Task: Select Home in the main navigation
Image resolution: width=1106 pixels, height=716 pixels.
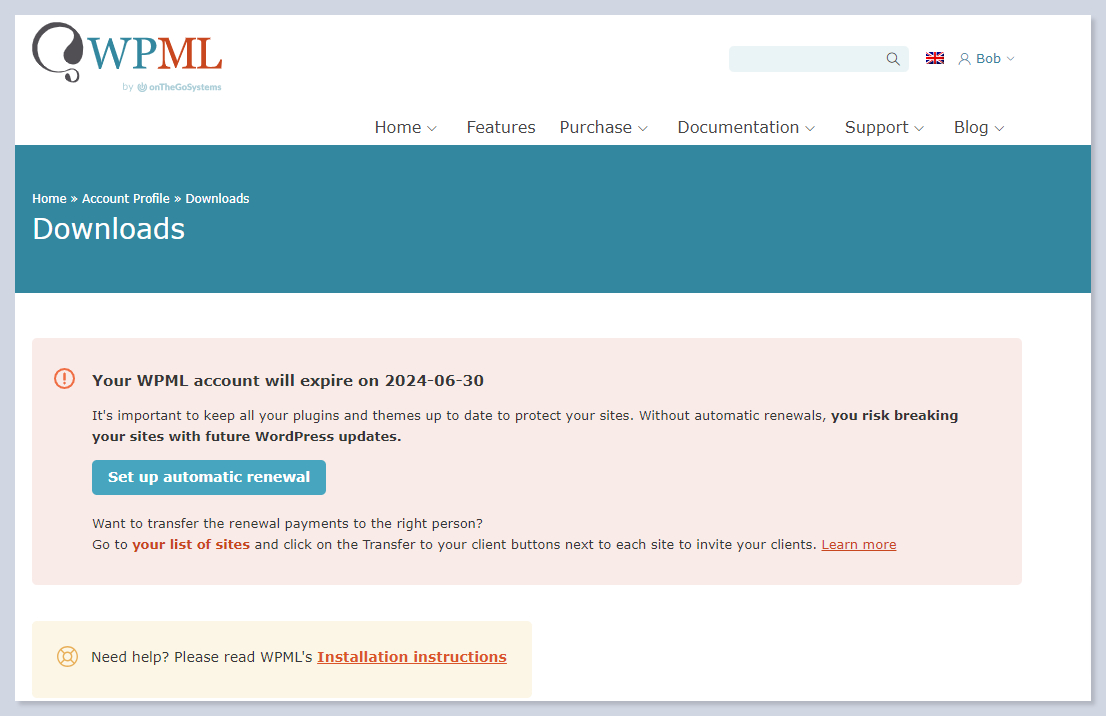Action: (398, 127)
